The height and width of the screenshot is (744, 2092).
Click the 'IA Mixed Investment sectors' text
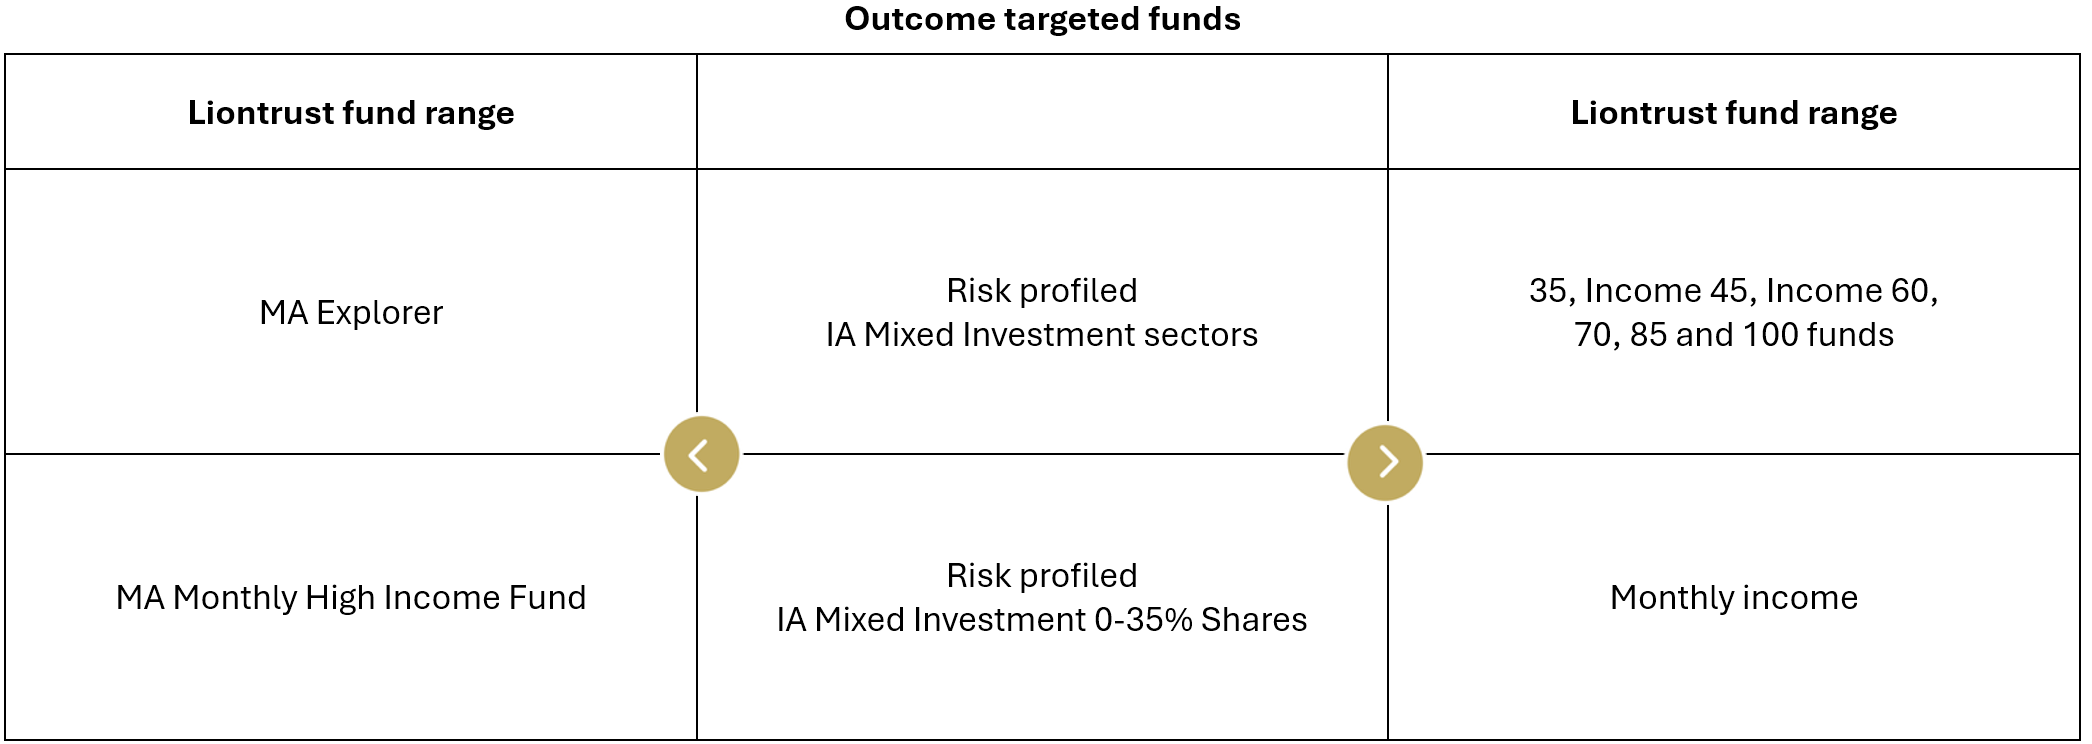point(1042,334)
